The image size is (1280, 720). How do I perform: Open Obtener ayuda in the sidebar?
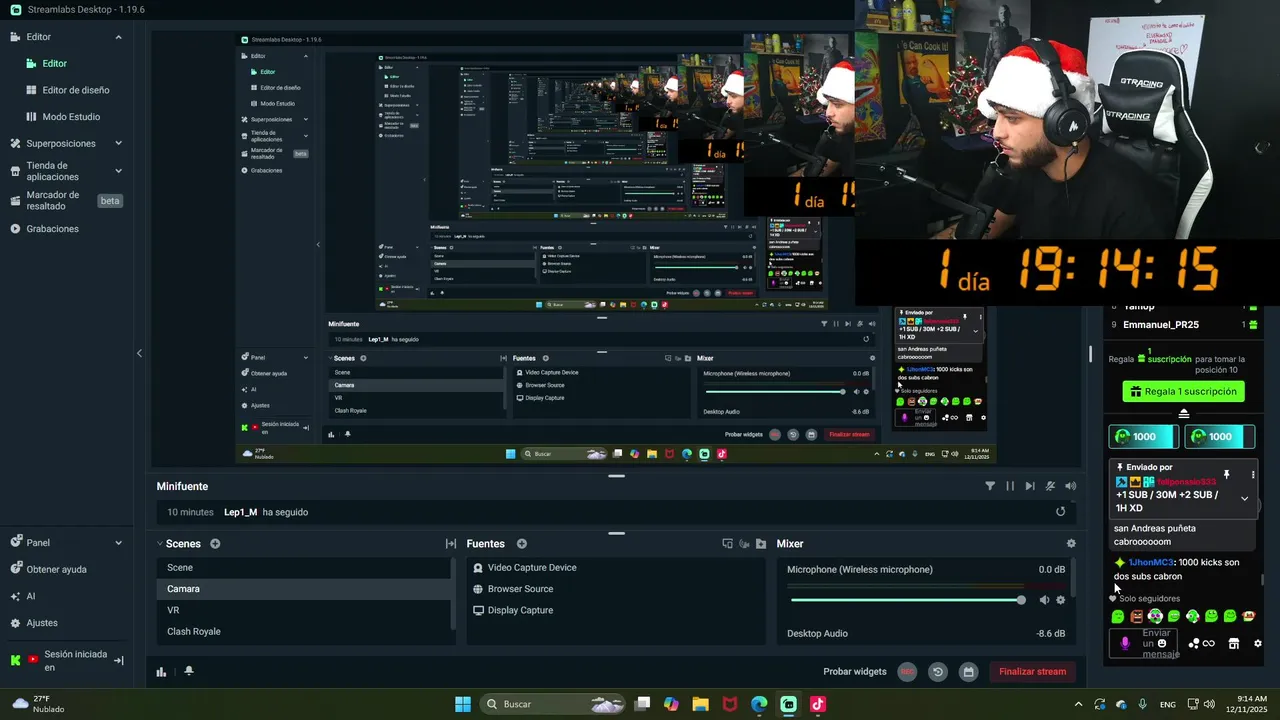(x=56, y=570)
